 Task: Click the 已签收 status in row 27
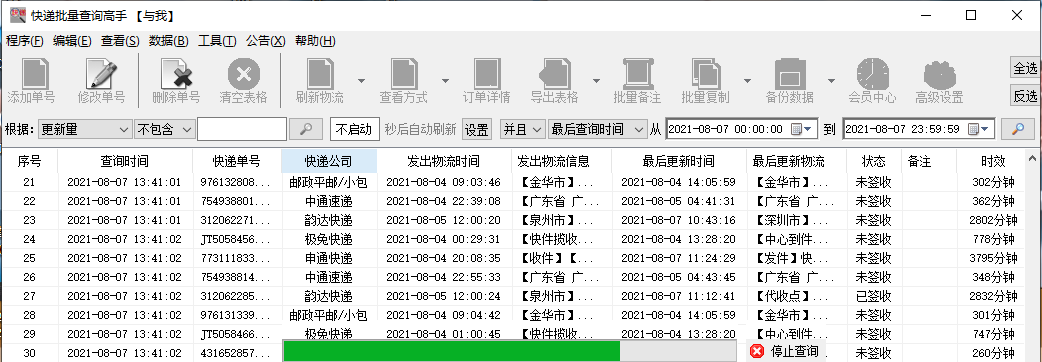(x=873, y=296)
